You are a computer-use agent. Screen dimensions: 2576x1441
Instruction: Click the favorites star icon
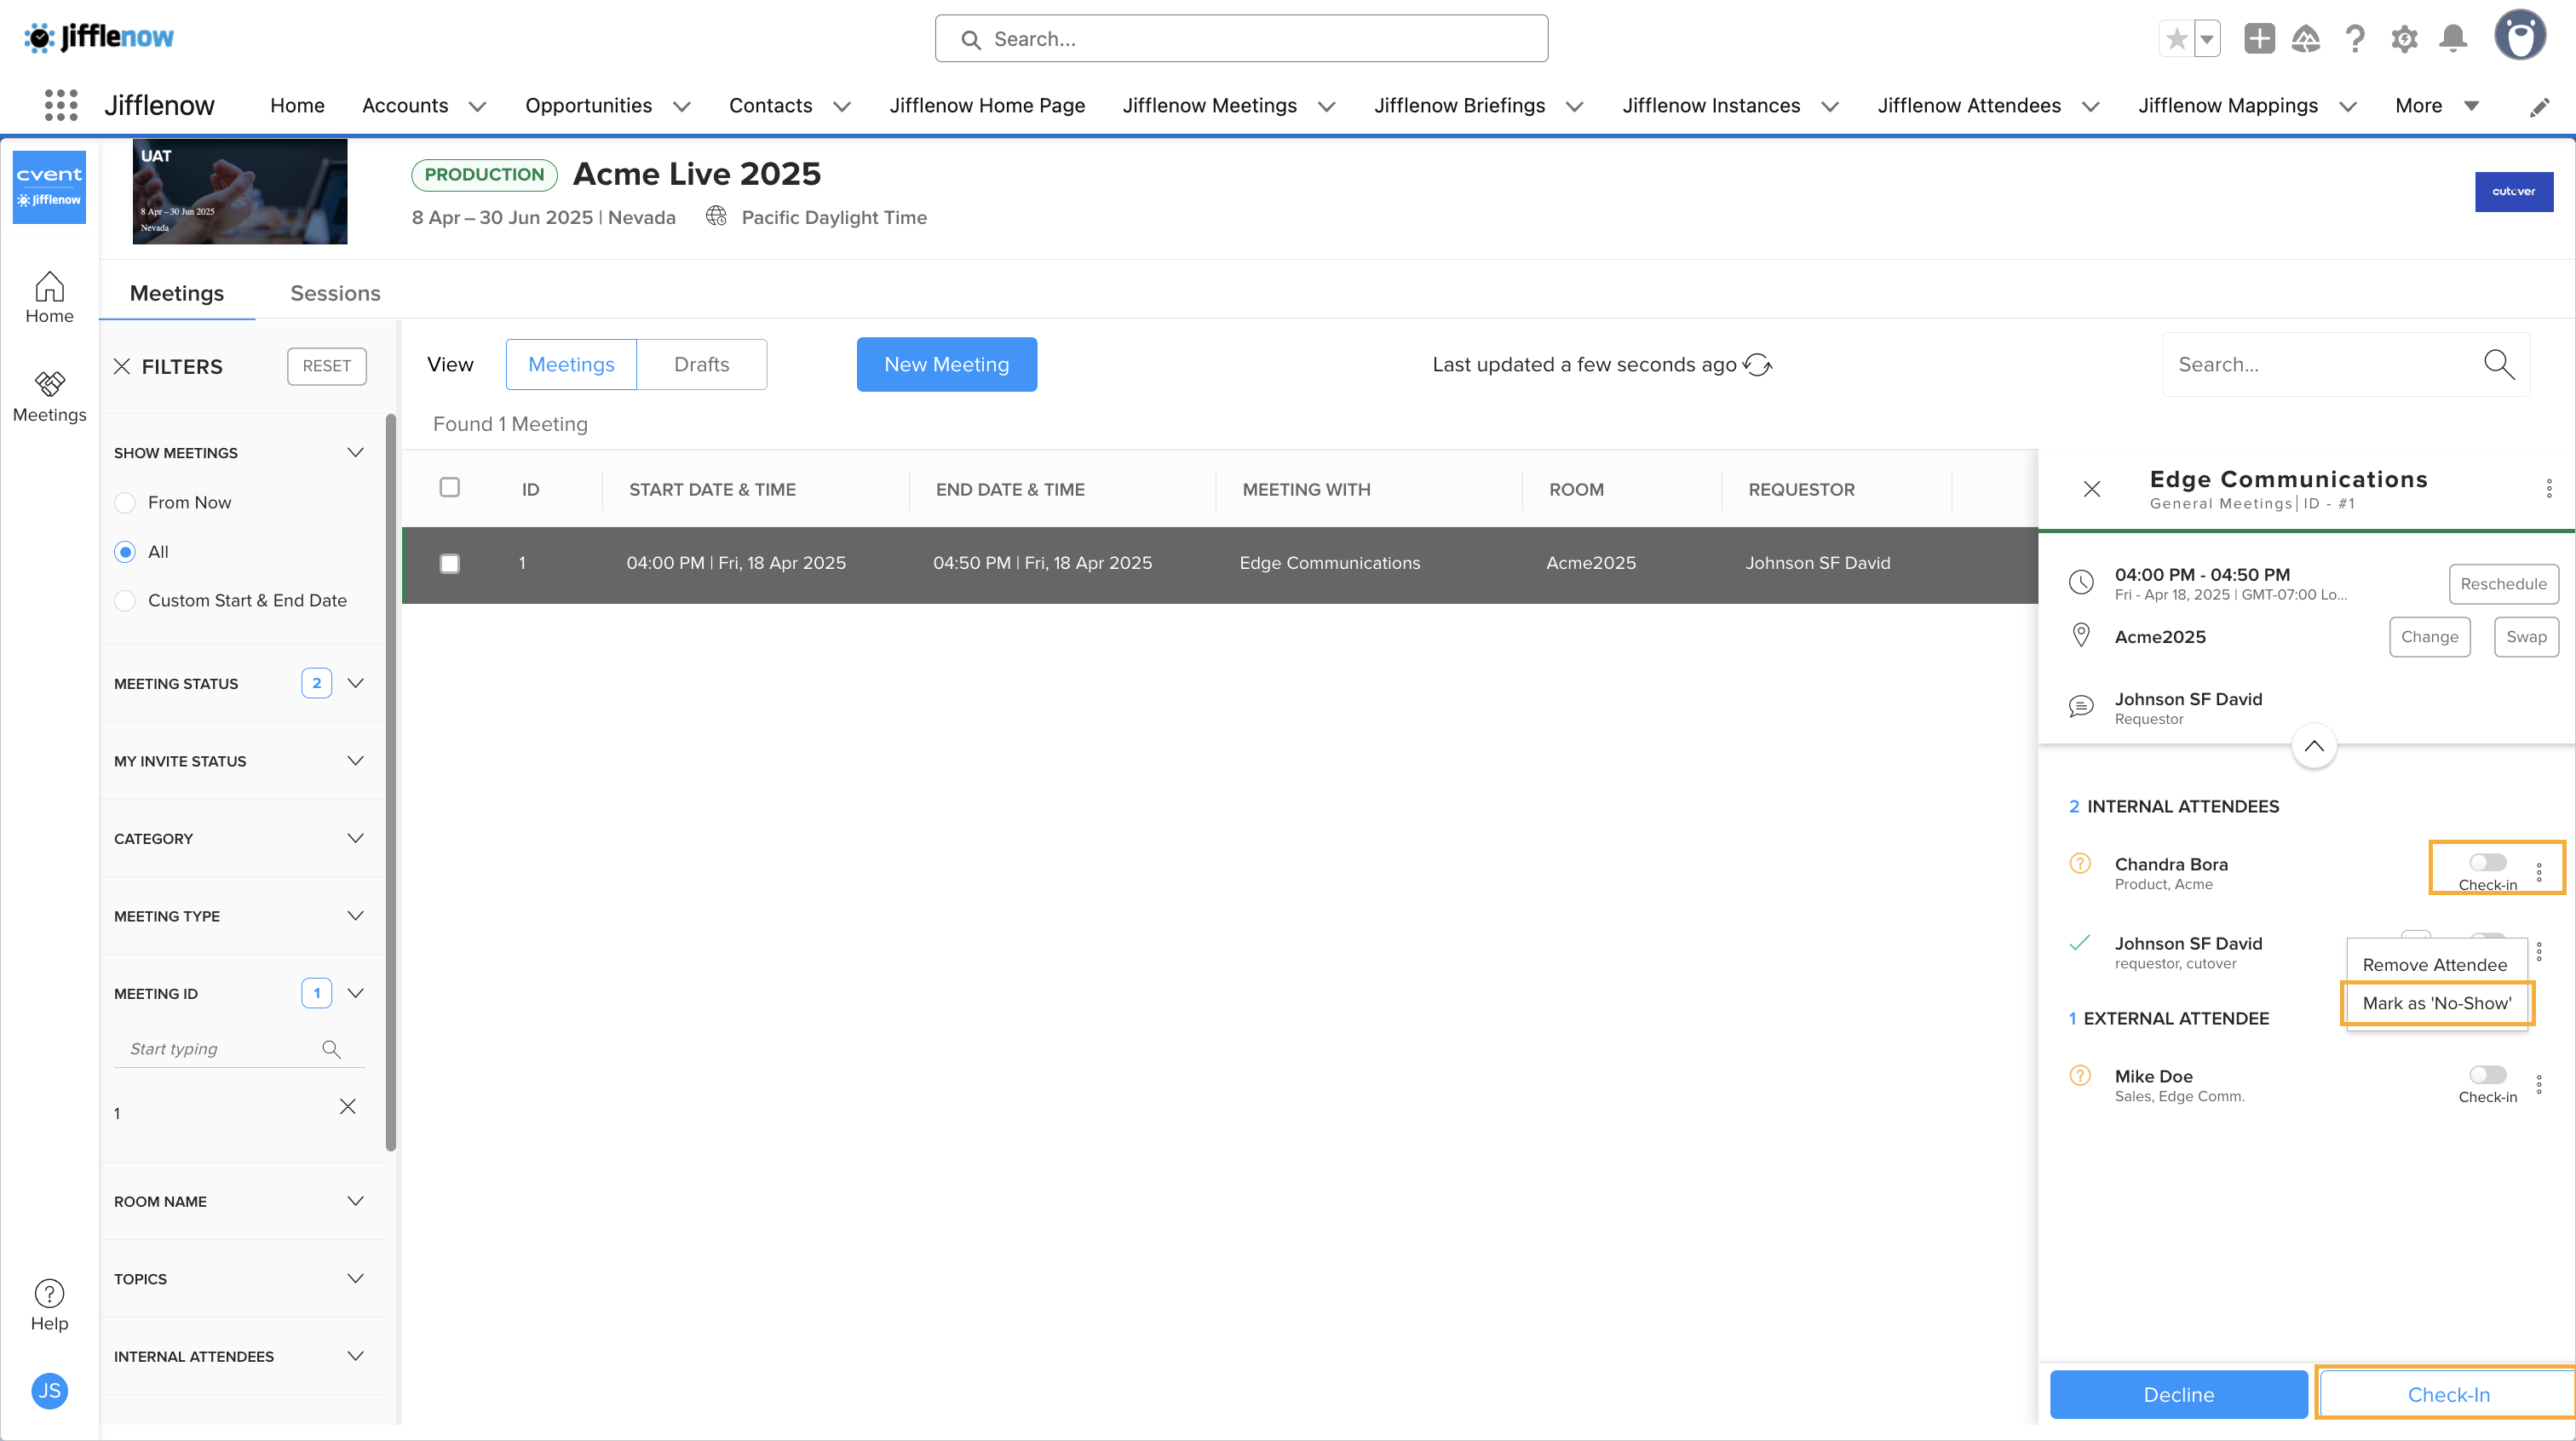click(x=2176, y=39)
